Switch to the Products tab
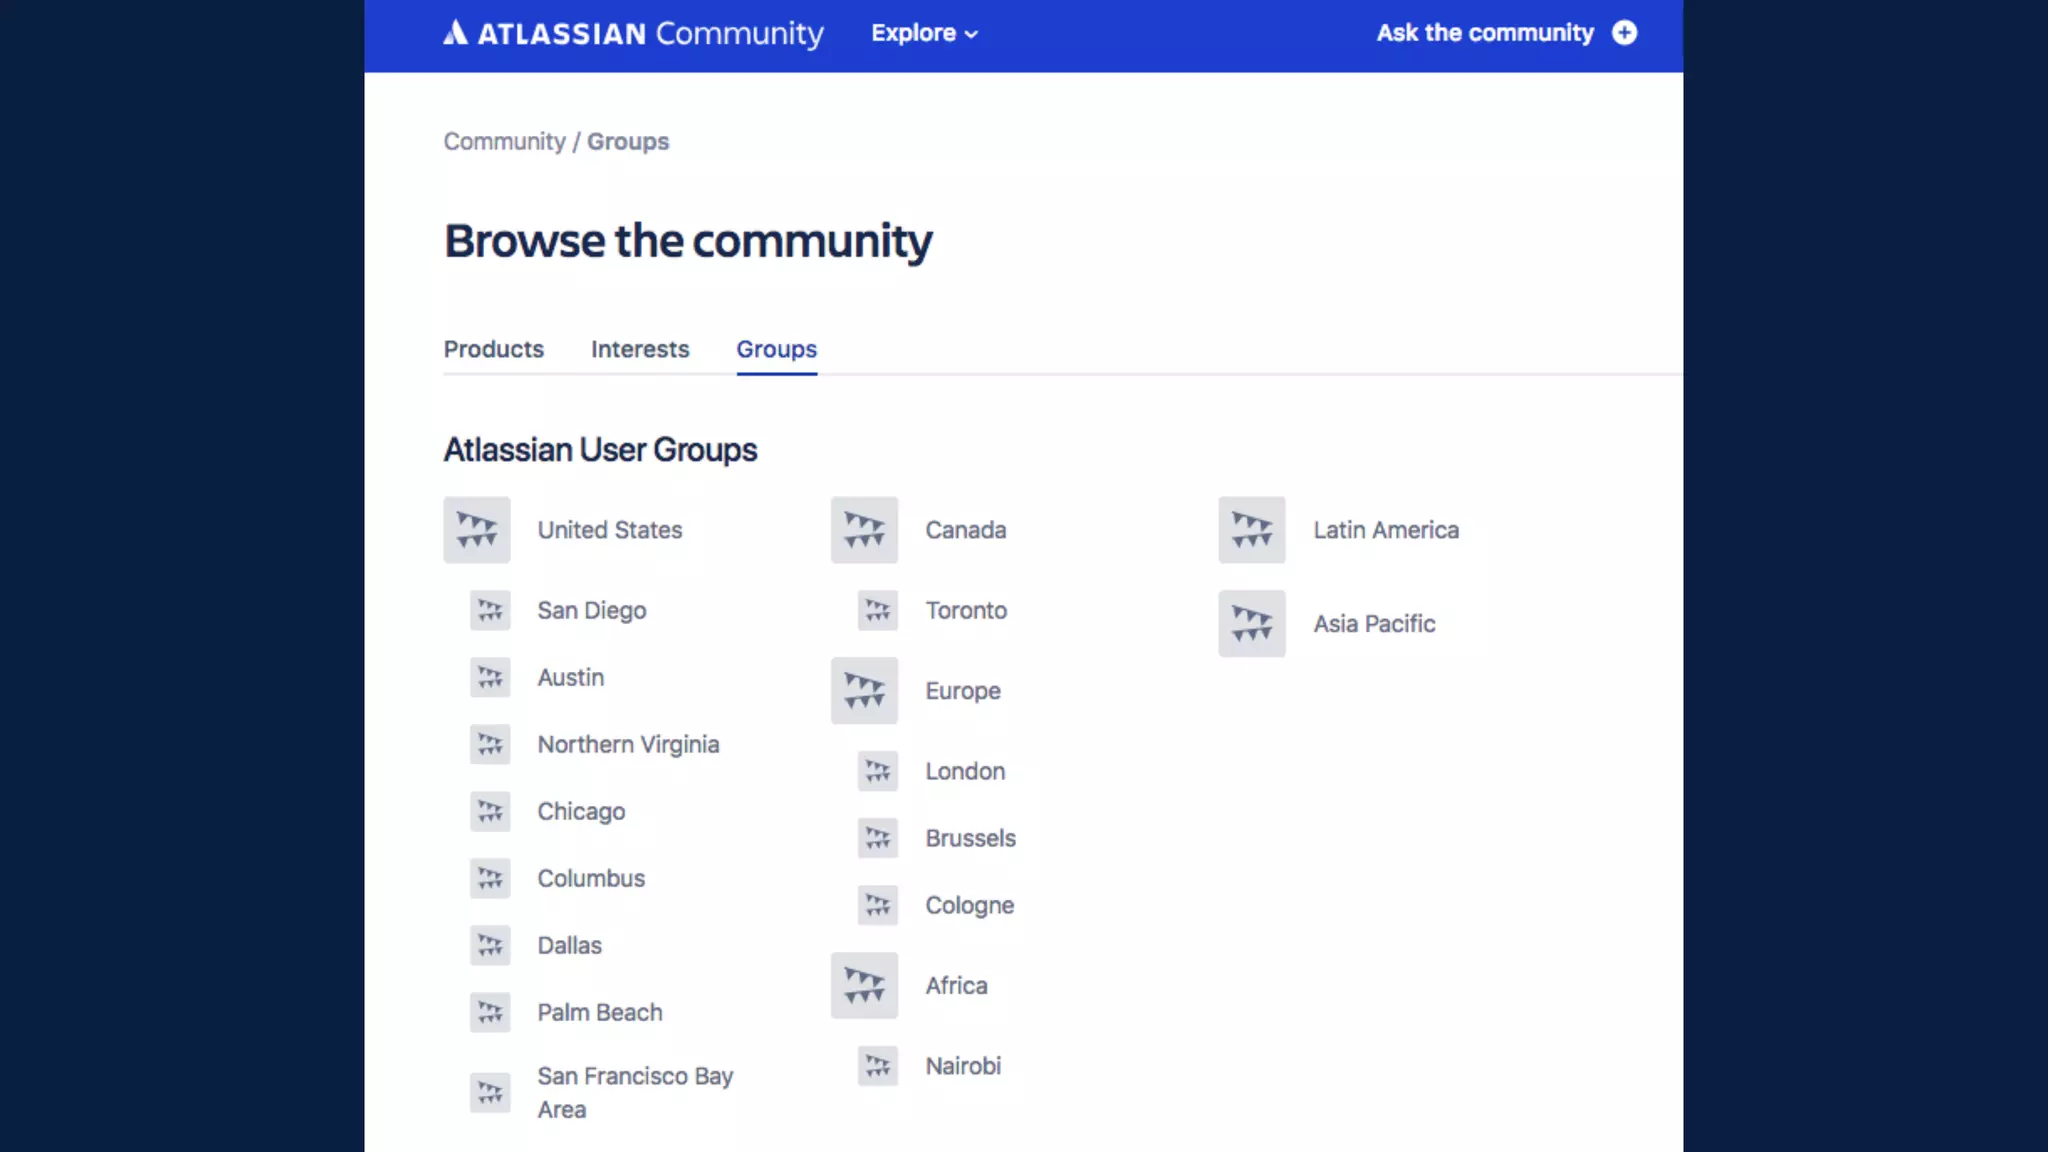 494,349
